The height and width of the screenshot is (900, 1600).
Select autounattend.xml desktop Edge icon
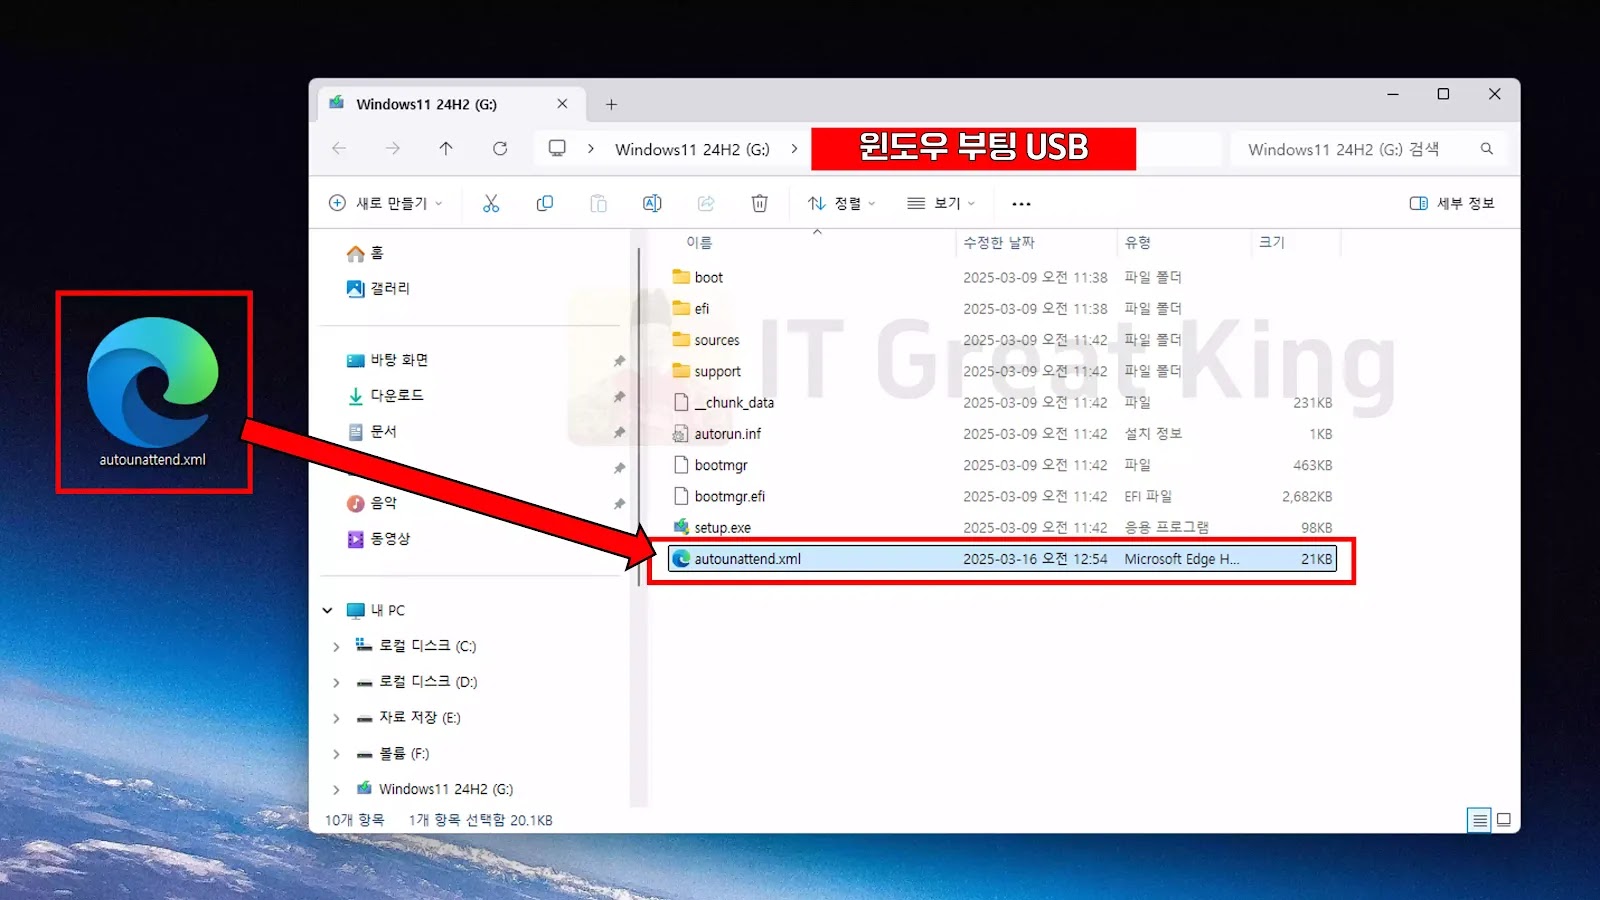pos(153,392)
